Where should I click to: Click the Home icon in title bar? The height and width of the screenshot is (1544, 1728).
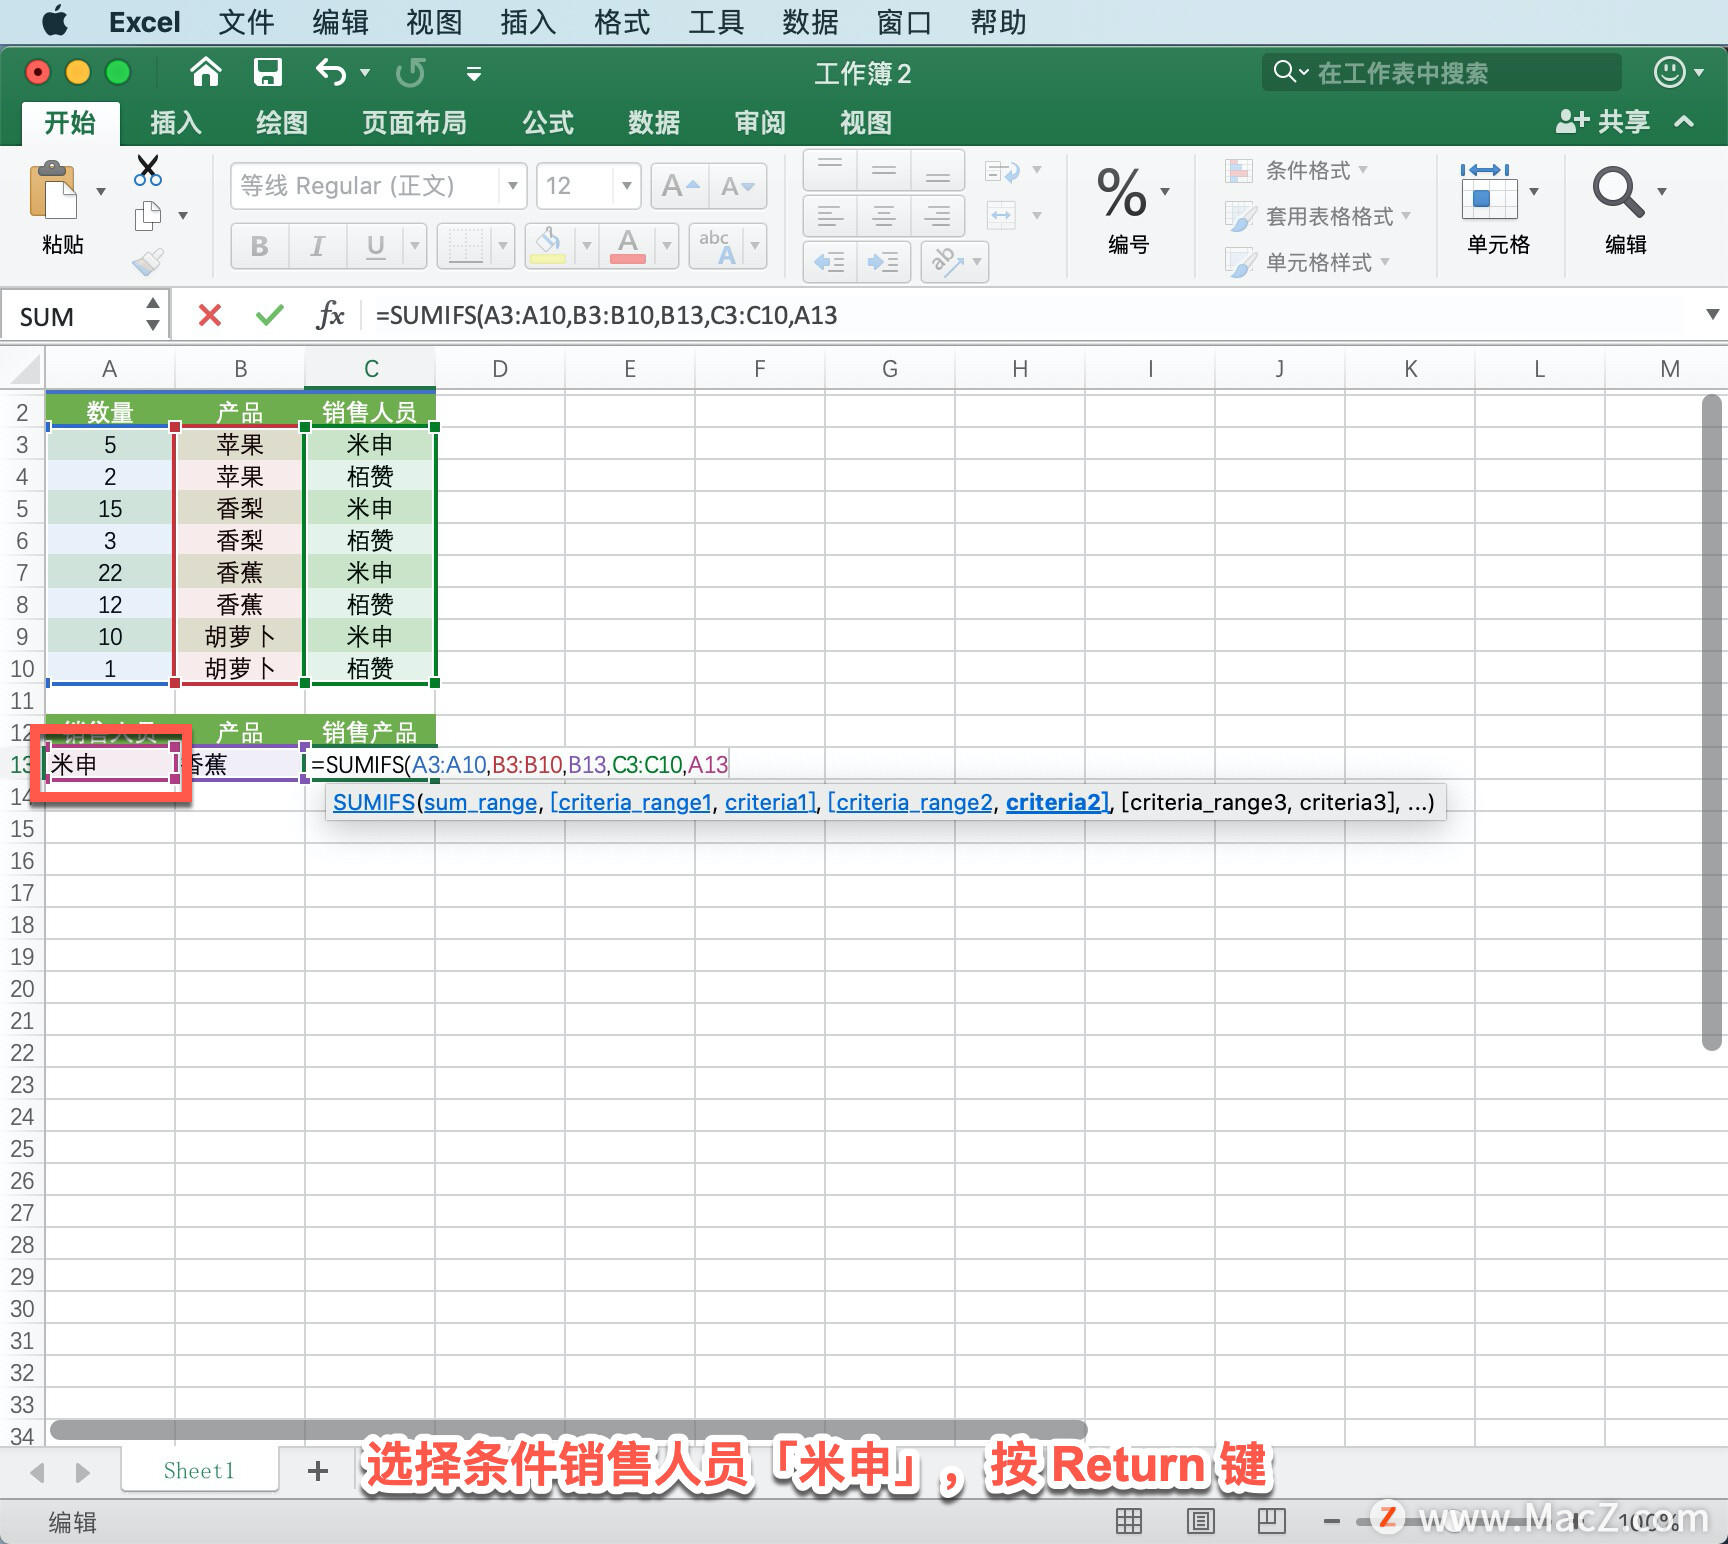point(205,72)
